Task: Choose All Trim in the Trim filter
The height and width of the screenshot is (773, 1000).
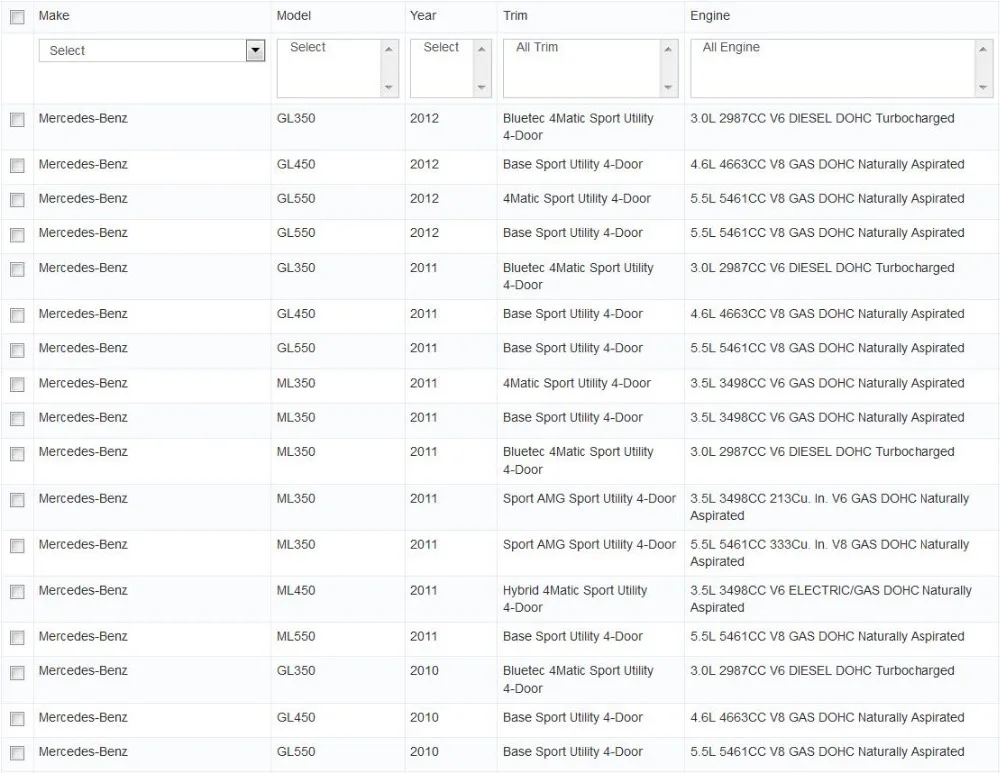Action: click(x=537, y=47)
